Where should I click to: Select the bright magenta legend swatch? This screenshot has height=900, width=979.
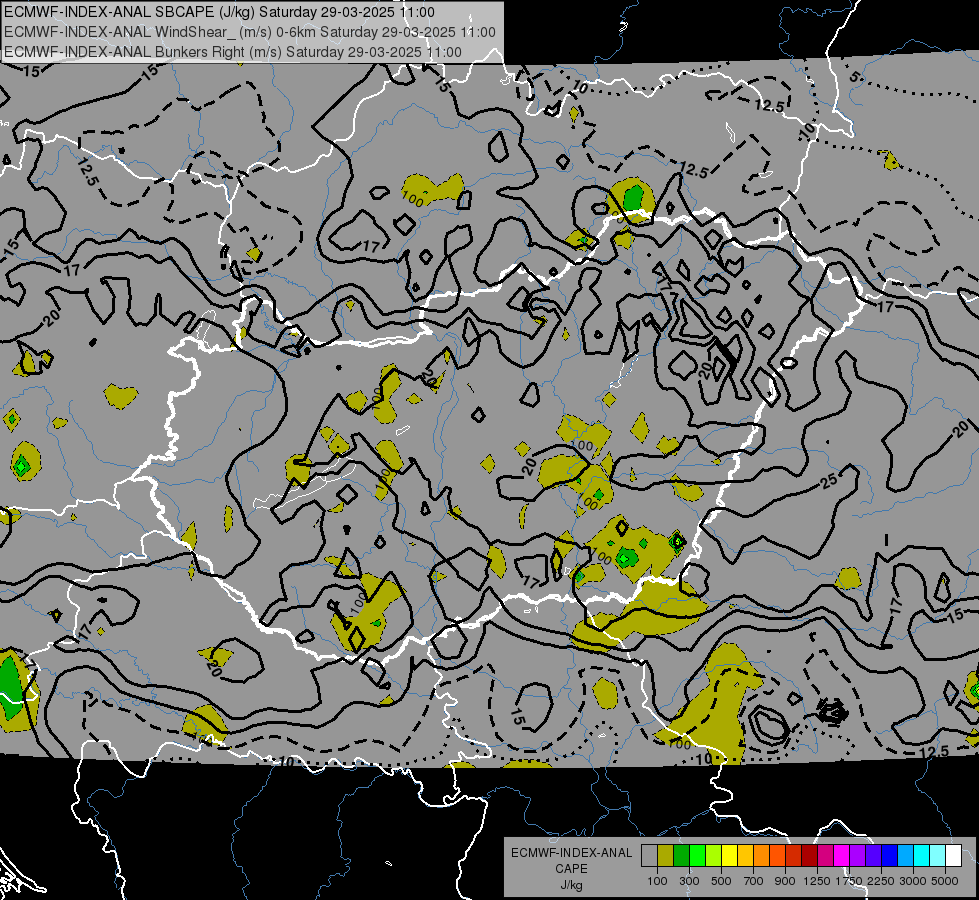pyautogui.click(x=842, y=856)
